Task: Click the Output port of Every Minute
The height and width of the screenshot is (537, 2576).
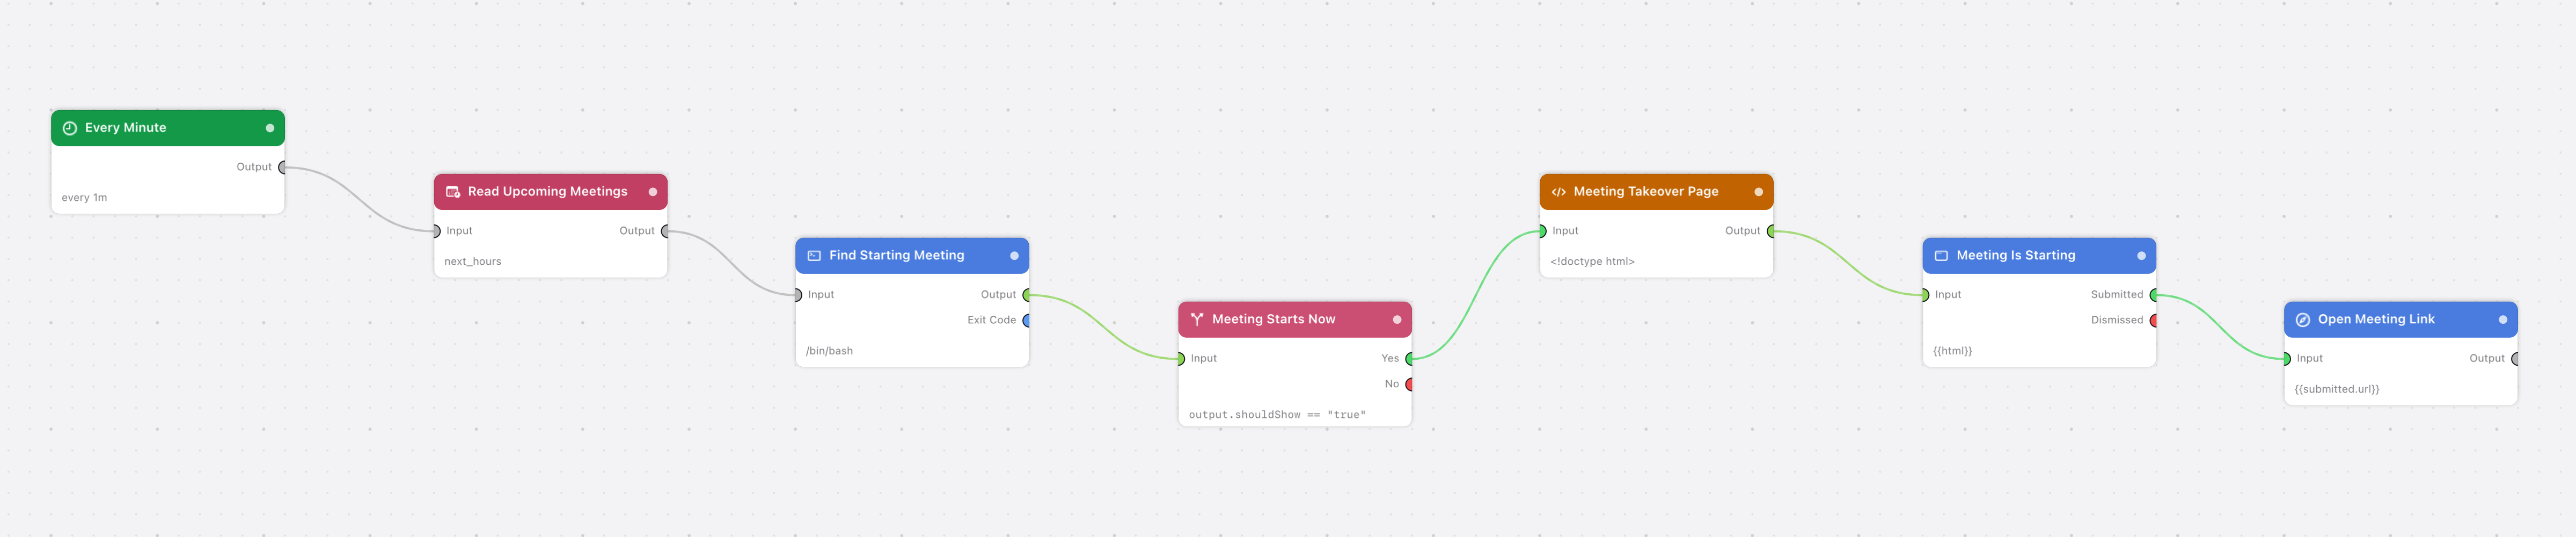Action: (x=282, y=168)
